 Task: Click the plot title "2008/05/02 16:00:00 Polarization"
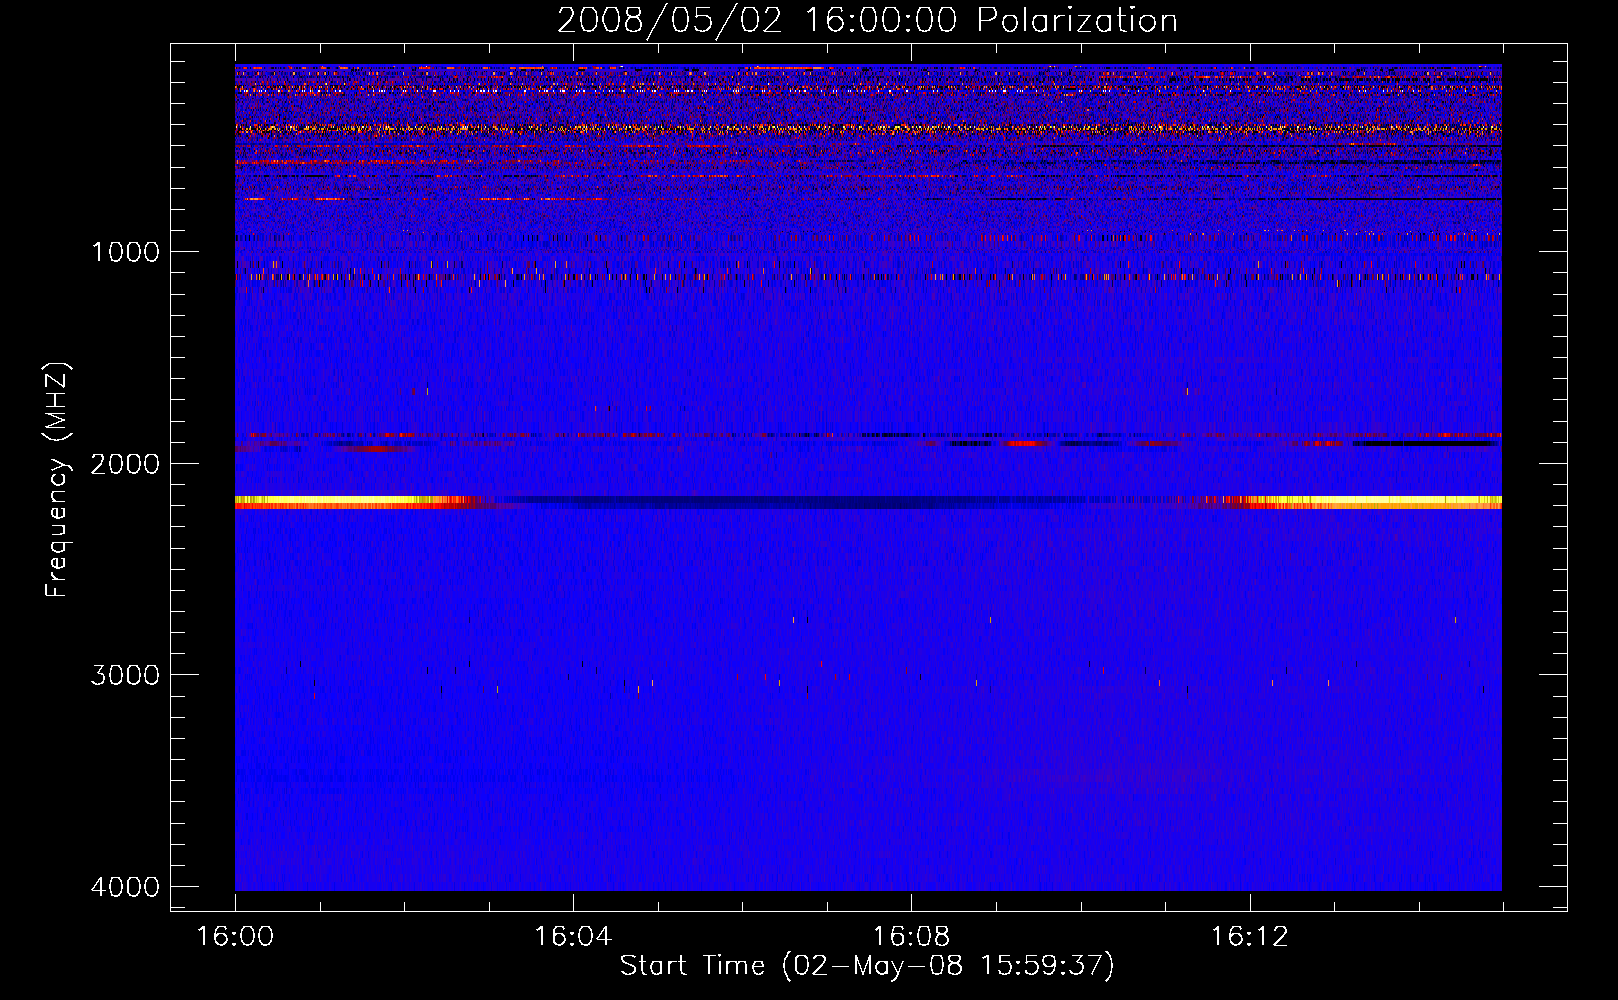click(867, 21)
